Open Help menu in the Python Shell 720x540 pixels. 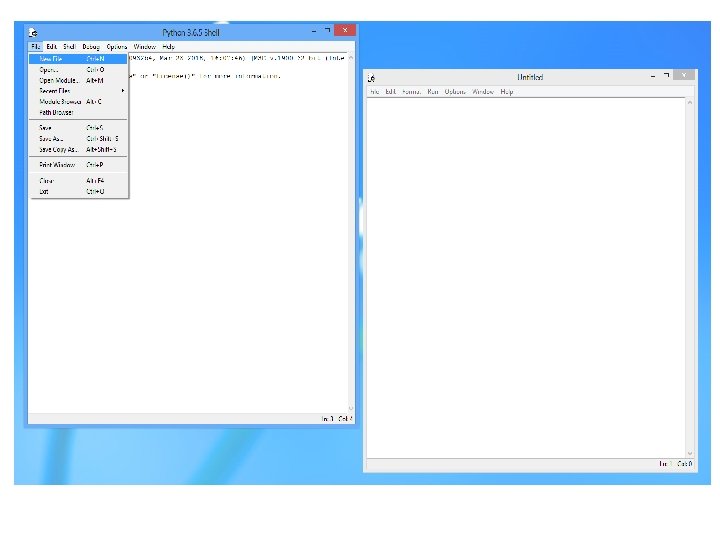(169, 47)
